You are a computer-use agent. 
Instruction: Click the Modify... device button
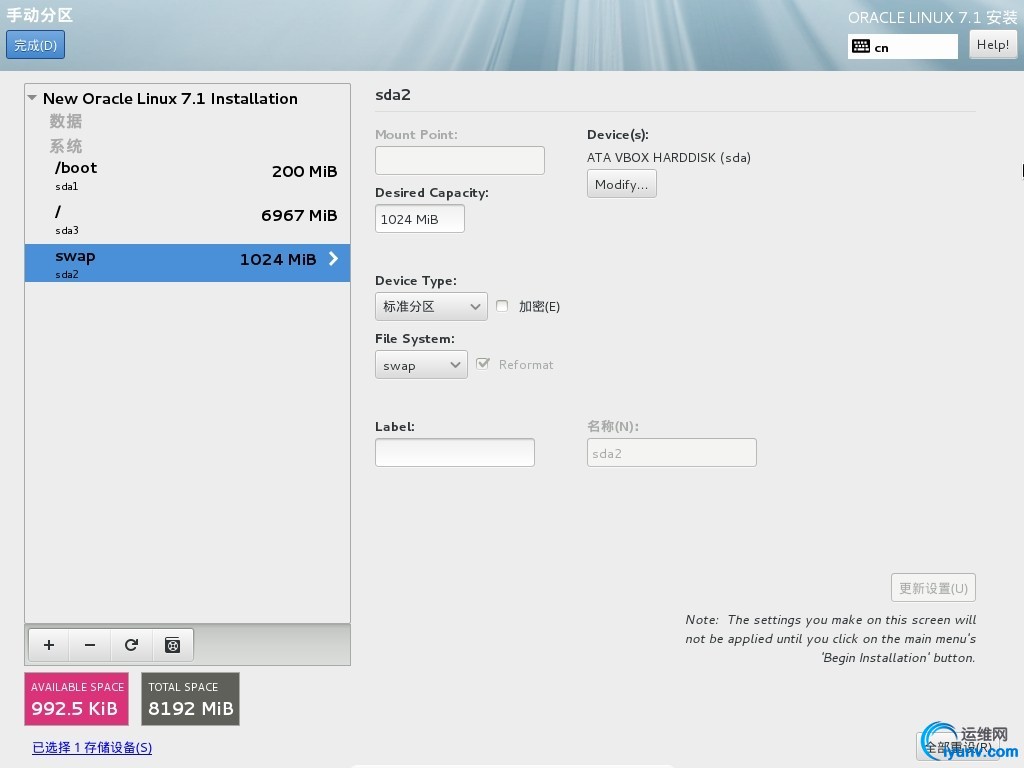click(622, 184)
